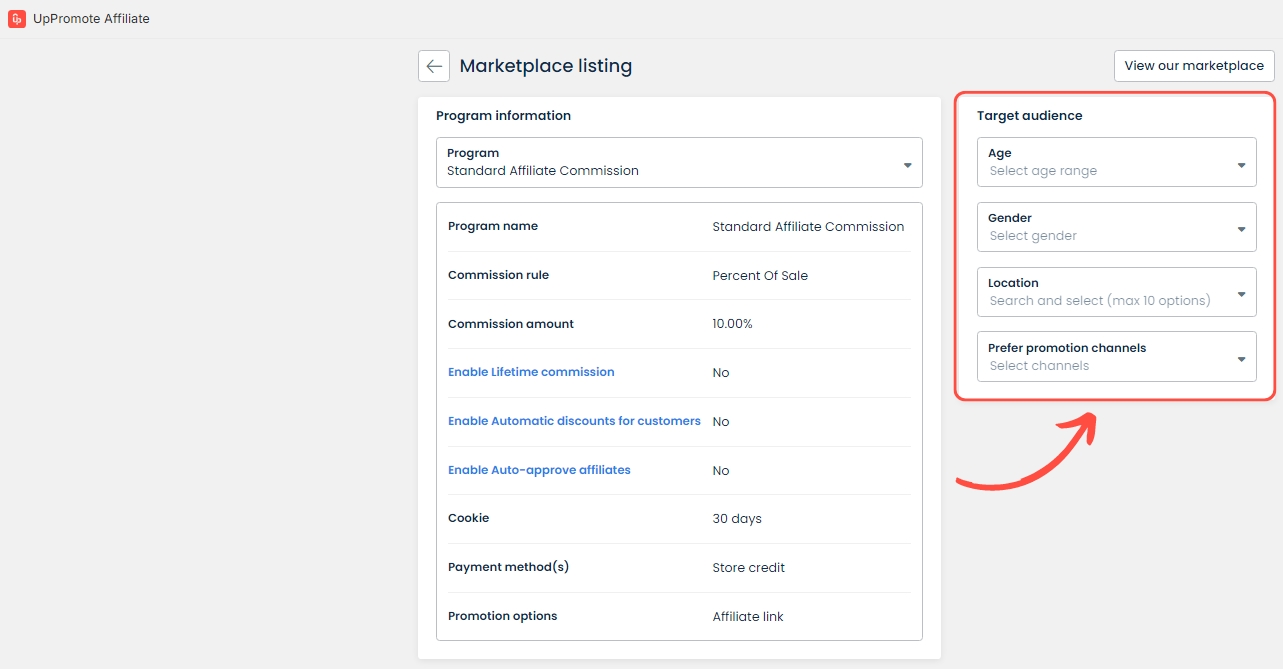Click the Program information heading
This screenshot has width=1283, height=669.
pos(503,116)
